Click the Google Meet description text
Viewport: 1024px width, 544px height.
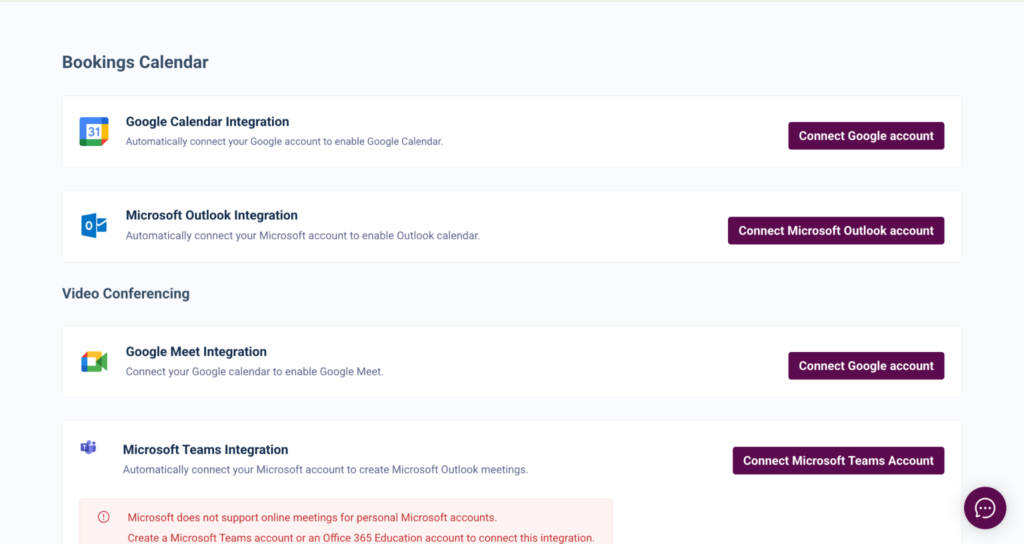coord(254,372)
